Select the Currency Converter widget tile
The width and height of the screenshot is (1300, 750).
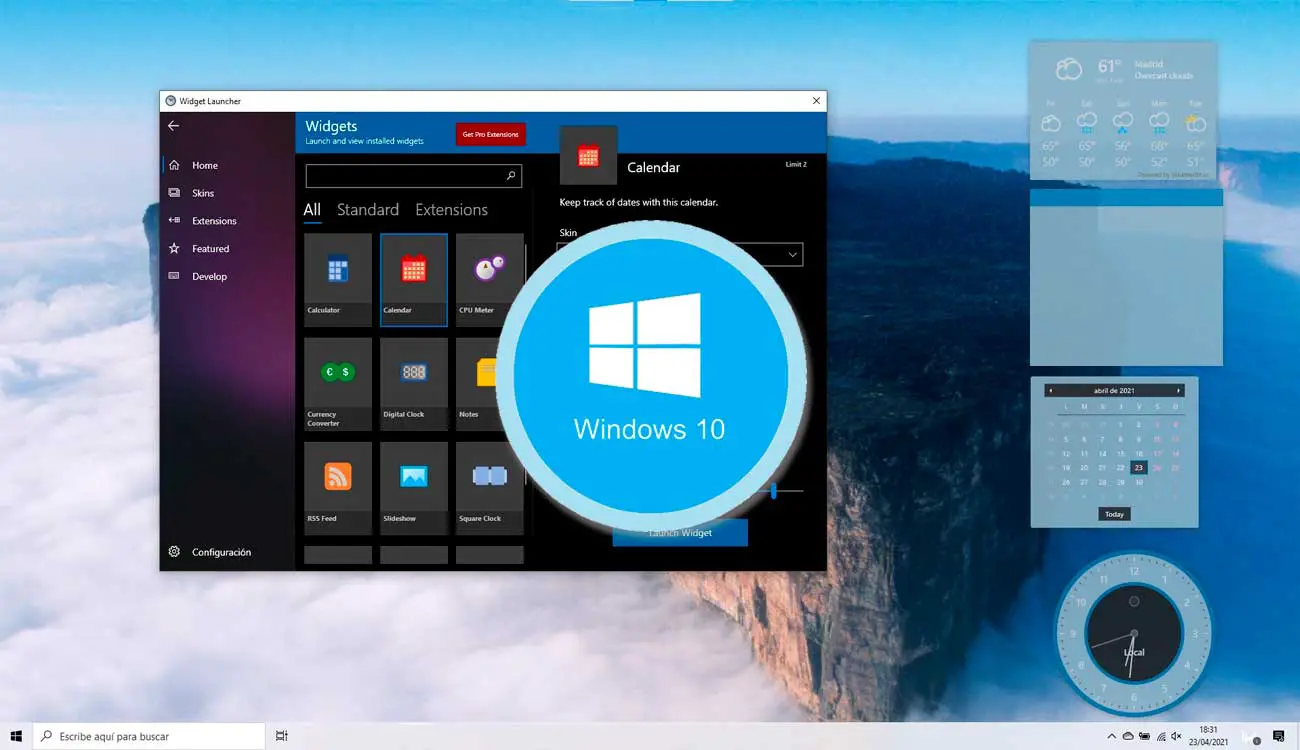tap(338, 384)
